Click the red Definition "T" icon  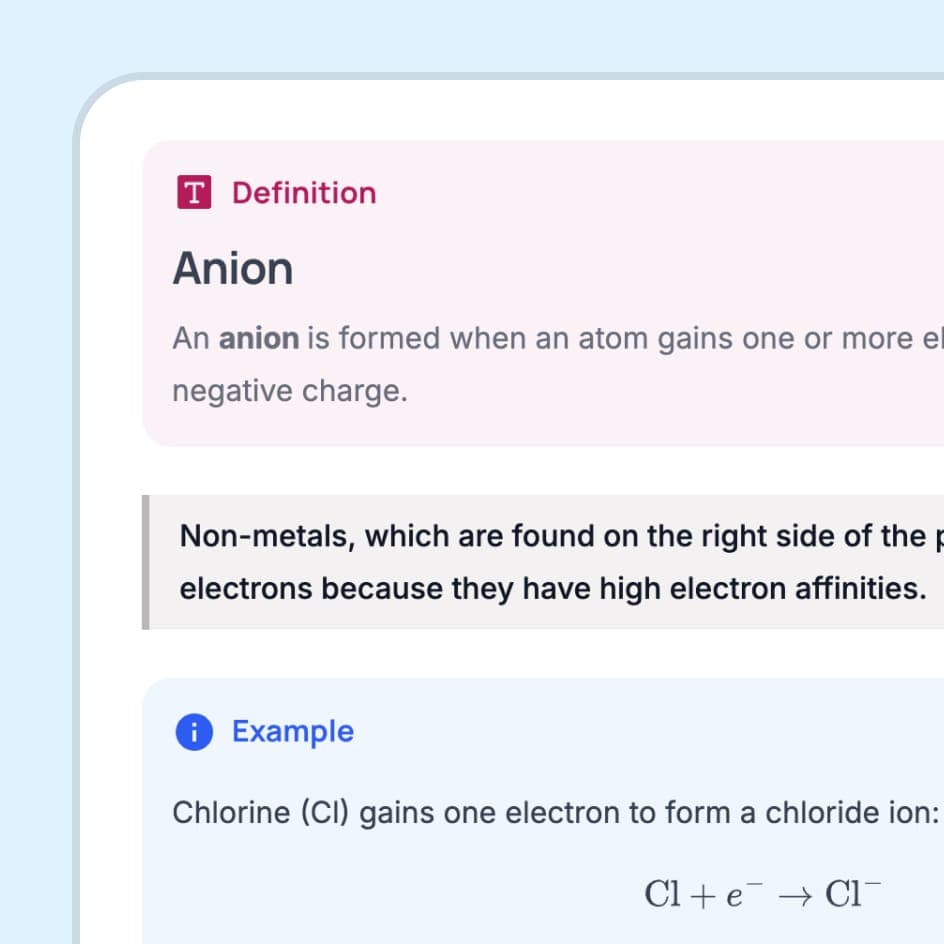tap(194, 193)
